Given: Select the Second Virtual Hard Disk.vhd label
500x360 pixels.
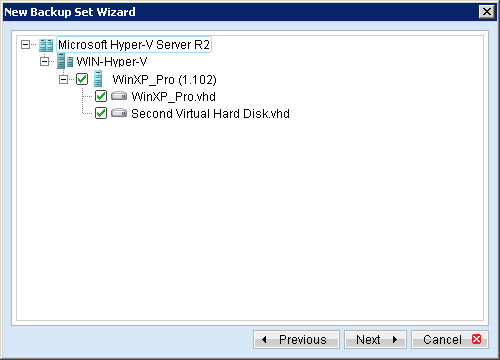Looking at the screenshot, I should (x=210, y=114).
